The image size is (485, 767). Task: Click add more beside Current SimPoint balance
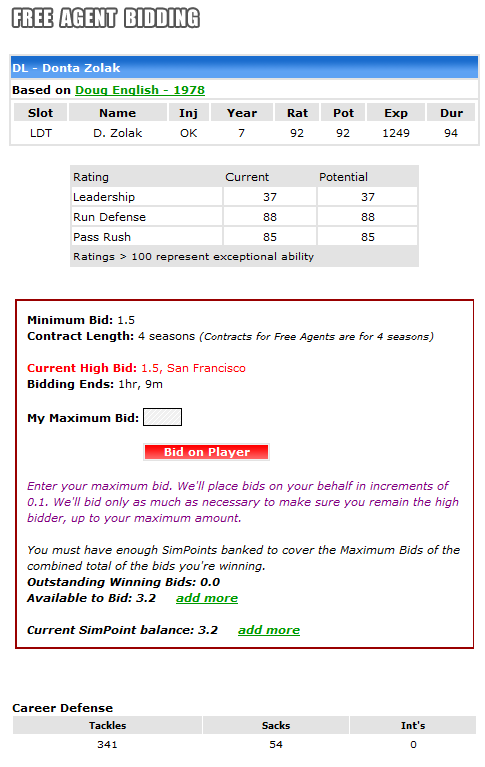click(269, 630)
